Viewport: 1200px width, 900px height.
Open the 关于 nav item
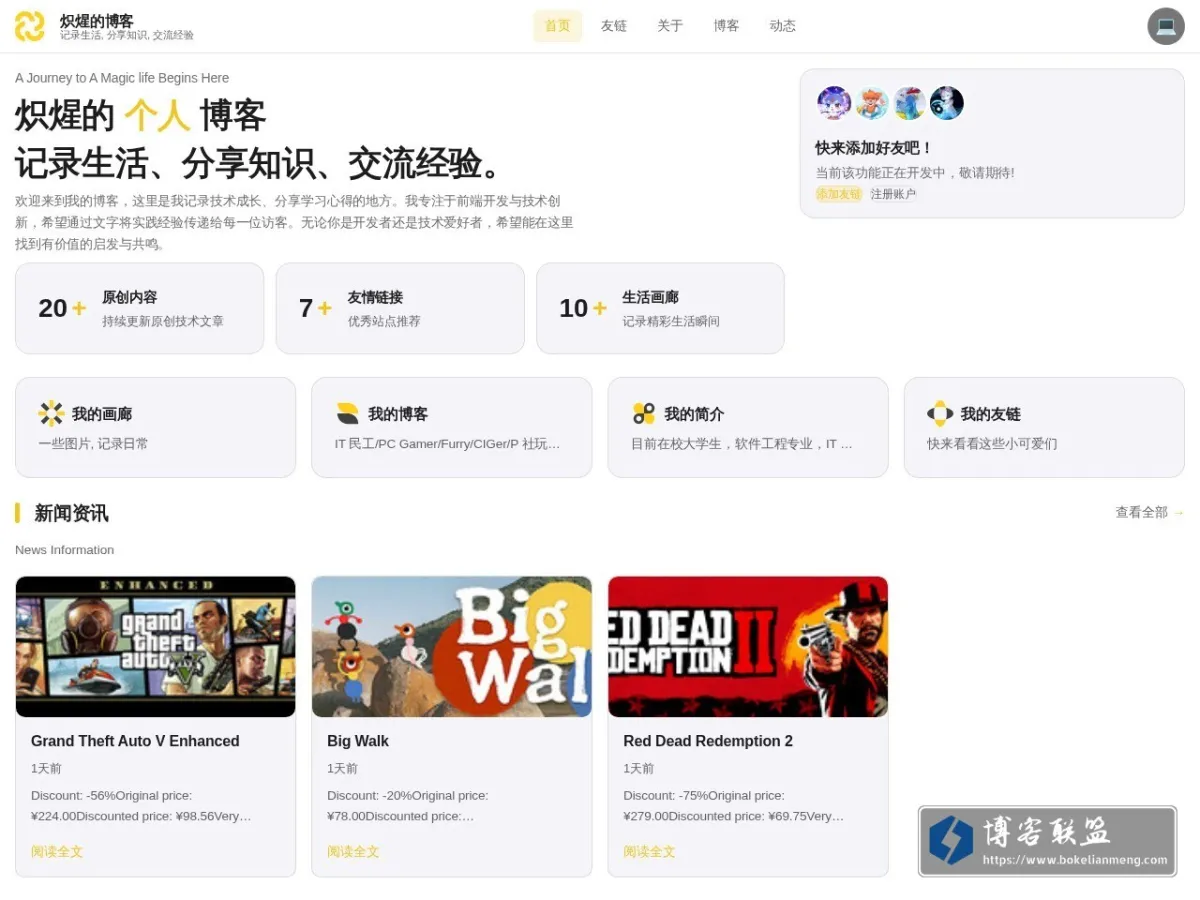coord(670,26)
